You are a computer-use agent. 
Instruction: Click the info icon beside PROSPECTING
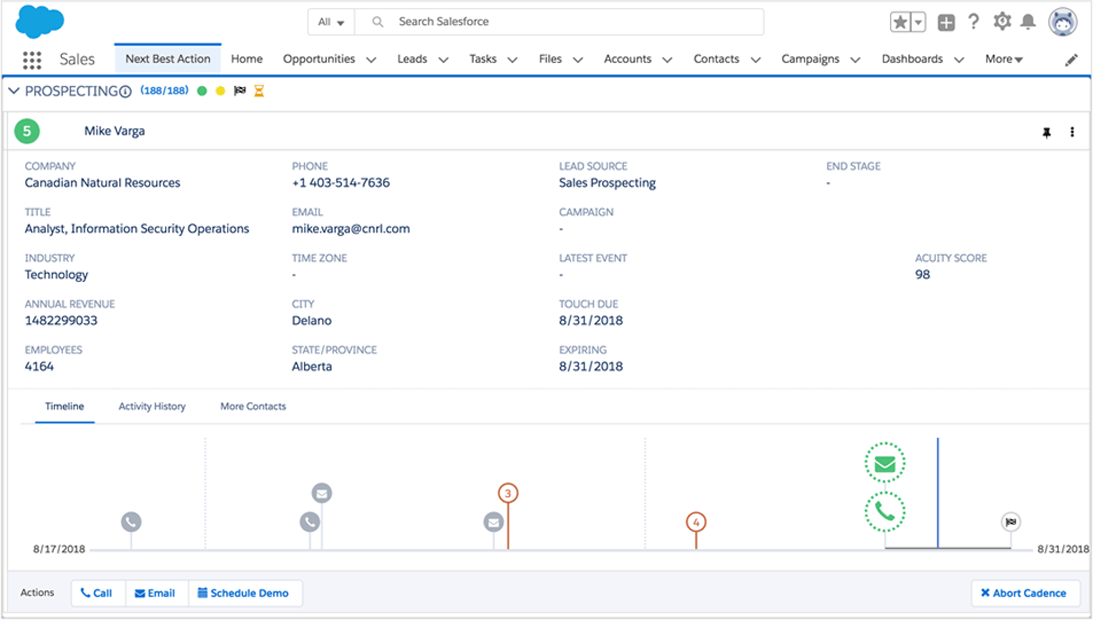pos(125,91)
